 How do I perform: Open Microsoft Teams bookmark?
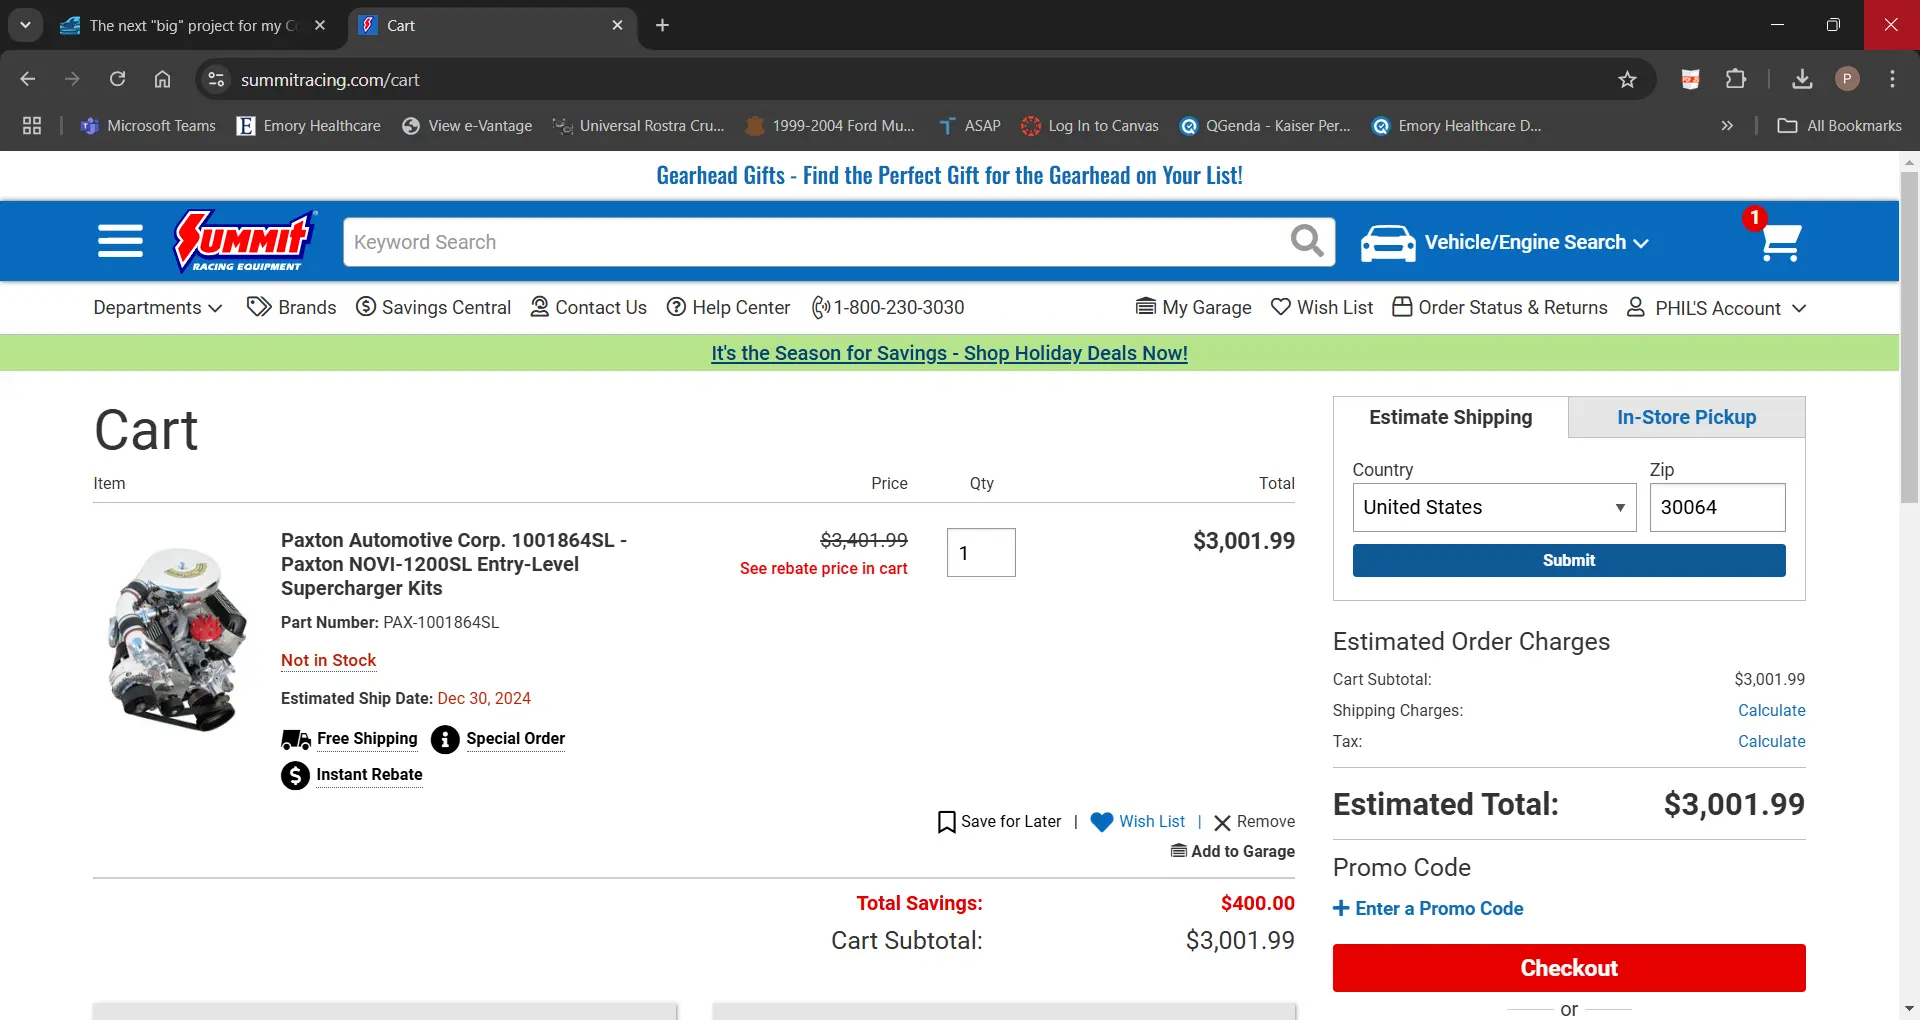coord(148,126)
